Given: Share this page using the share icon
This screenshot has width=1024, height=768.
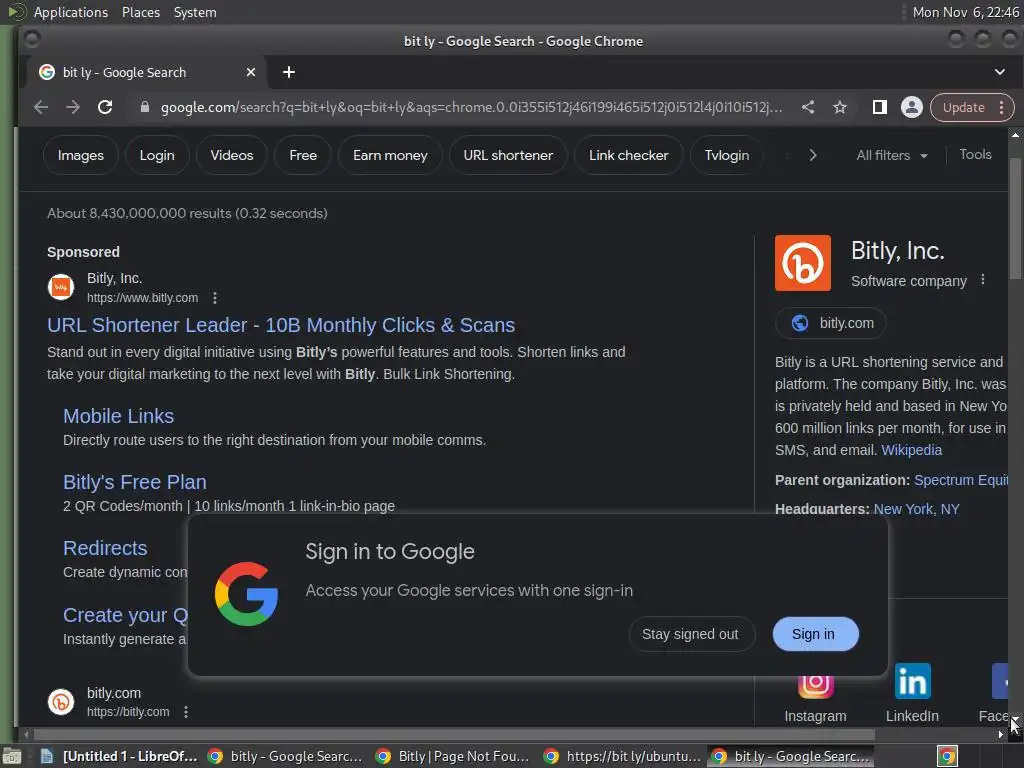Looking at the screenshot, I should click(808, 107).
